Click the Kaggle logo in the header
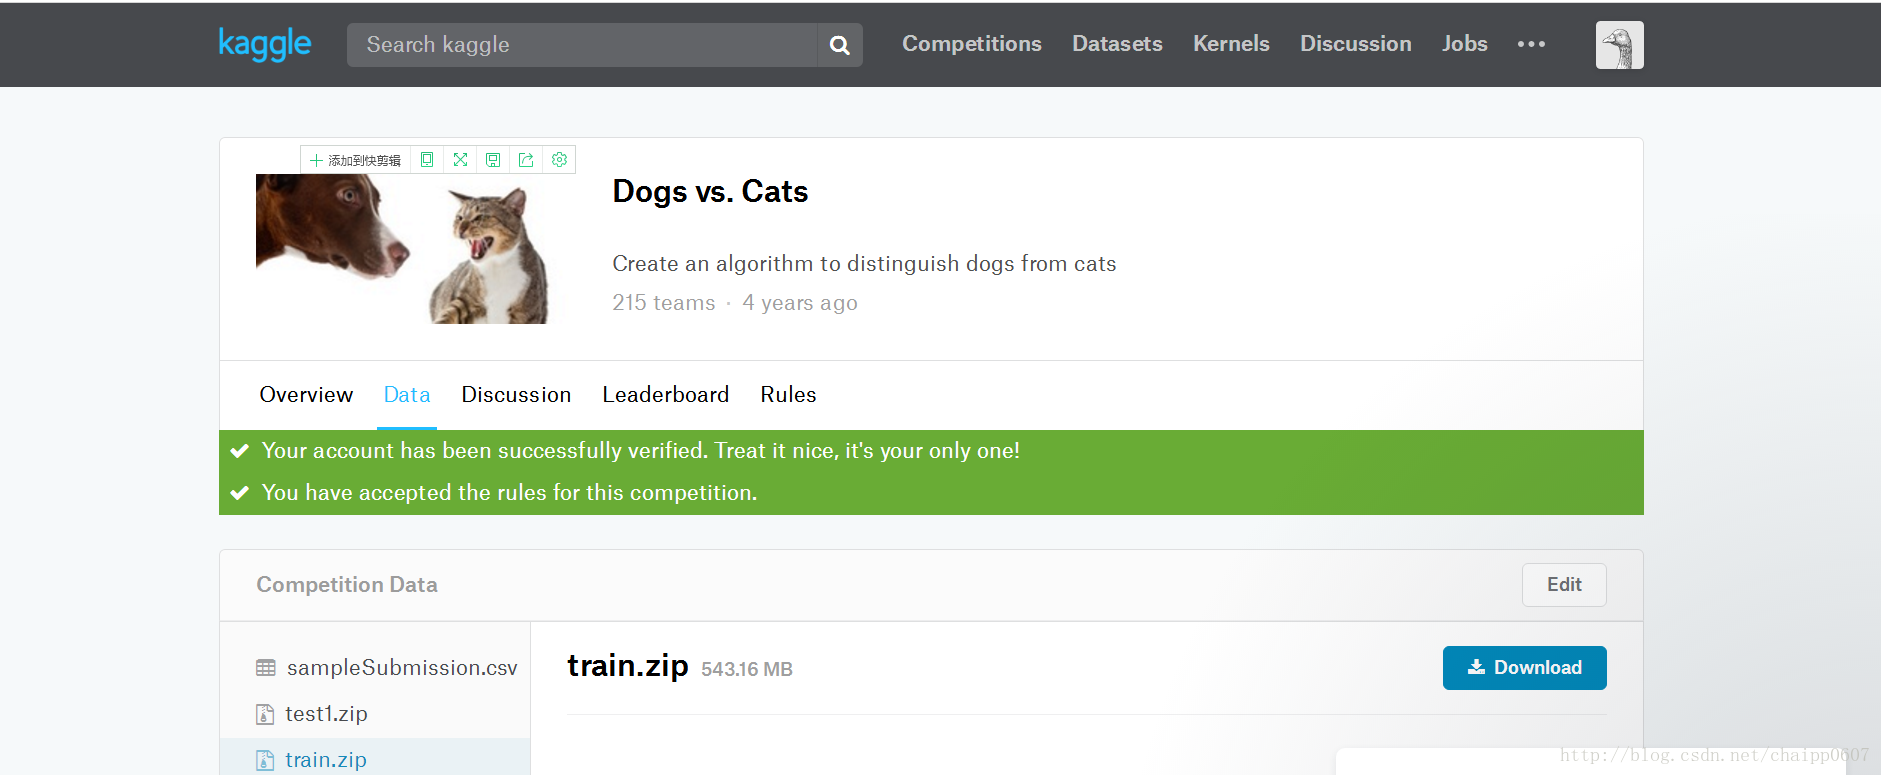The image size is (1881, 775). click(264, 44)
